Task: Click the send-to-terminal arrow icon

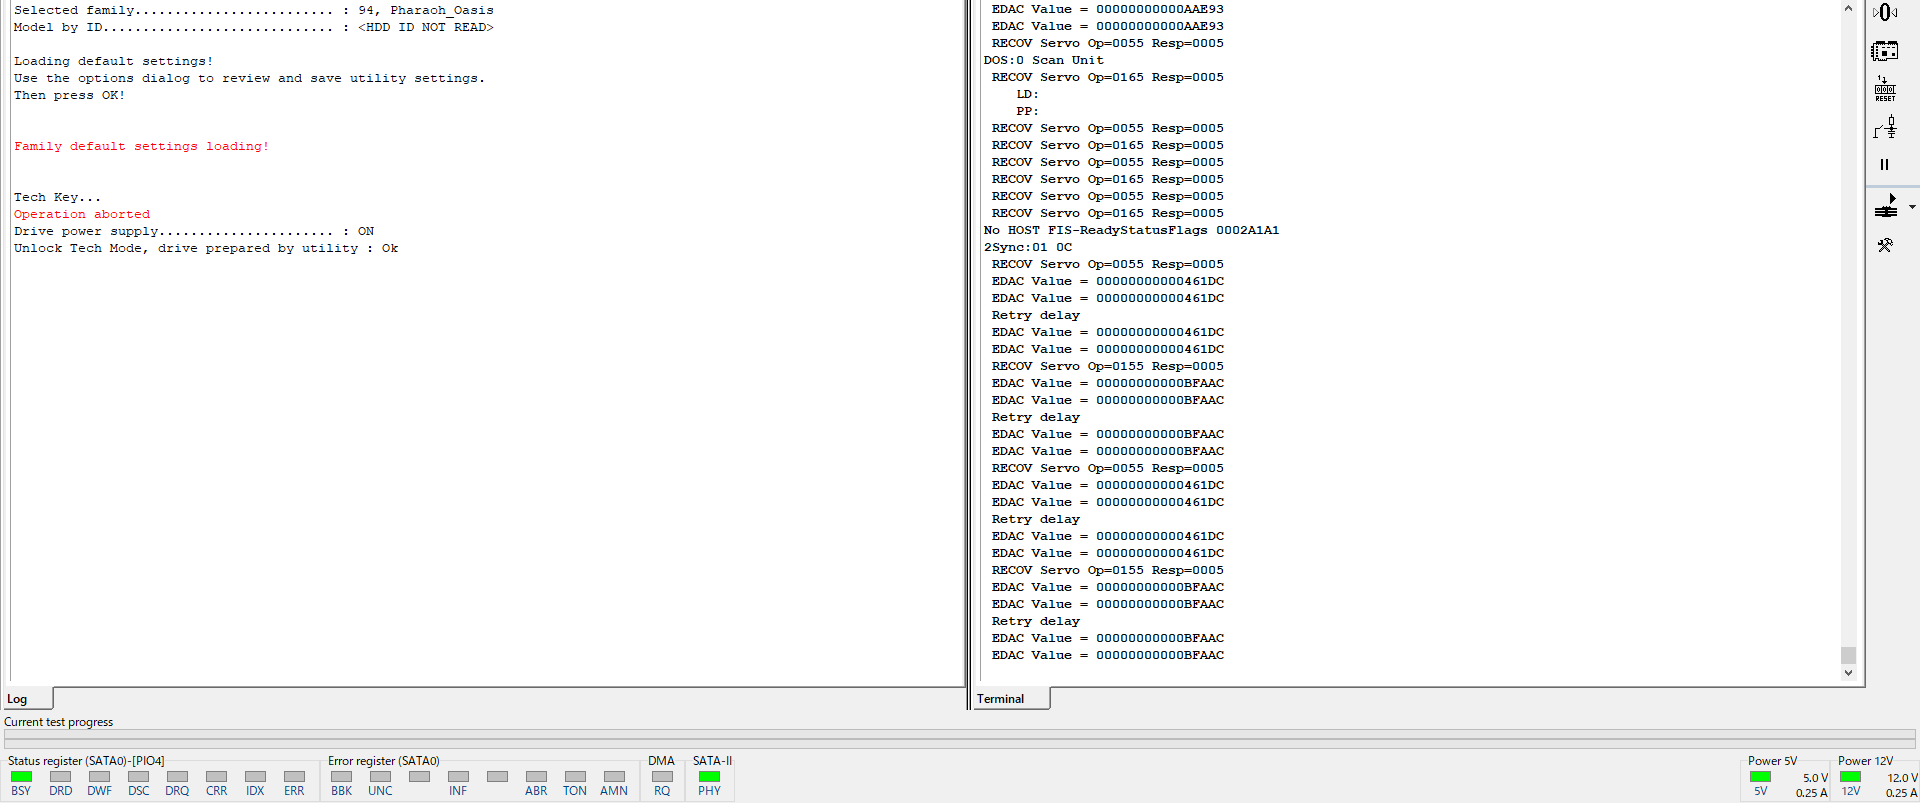Action: pos(1886,206)
